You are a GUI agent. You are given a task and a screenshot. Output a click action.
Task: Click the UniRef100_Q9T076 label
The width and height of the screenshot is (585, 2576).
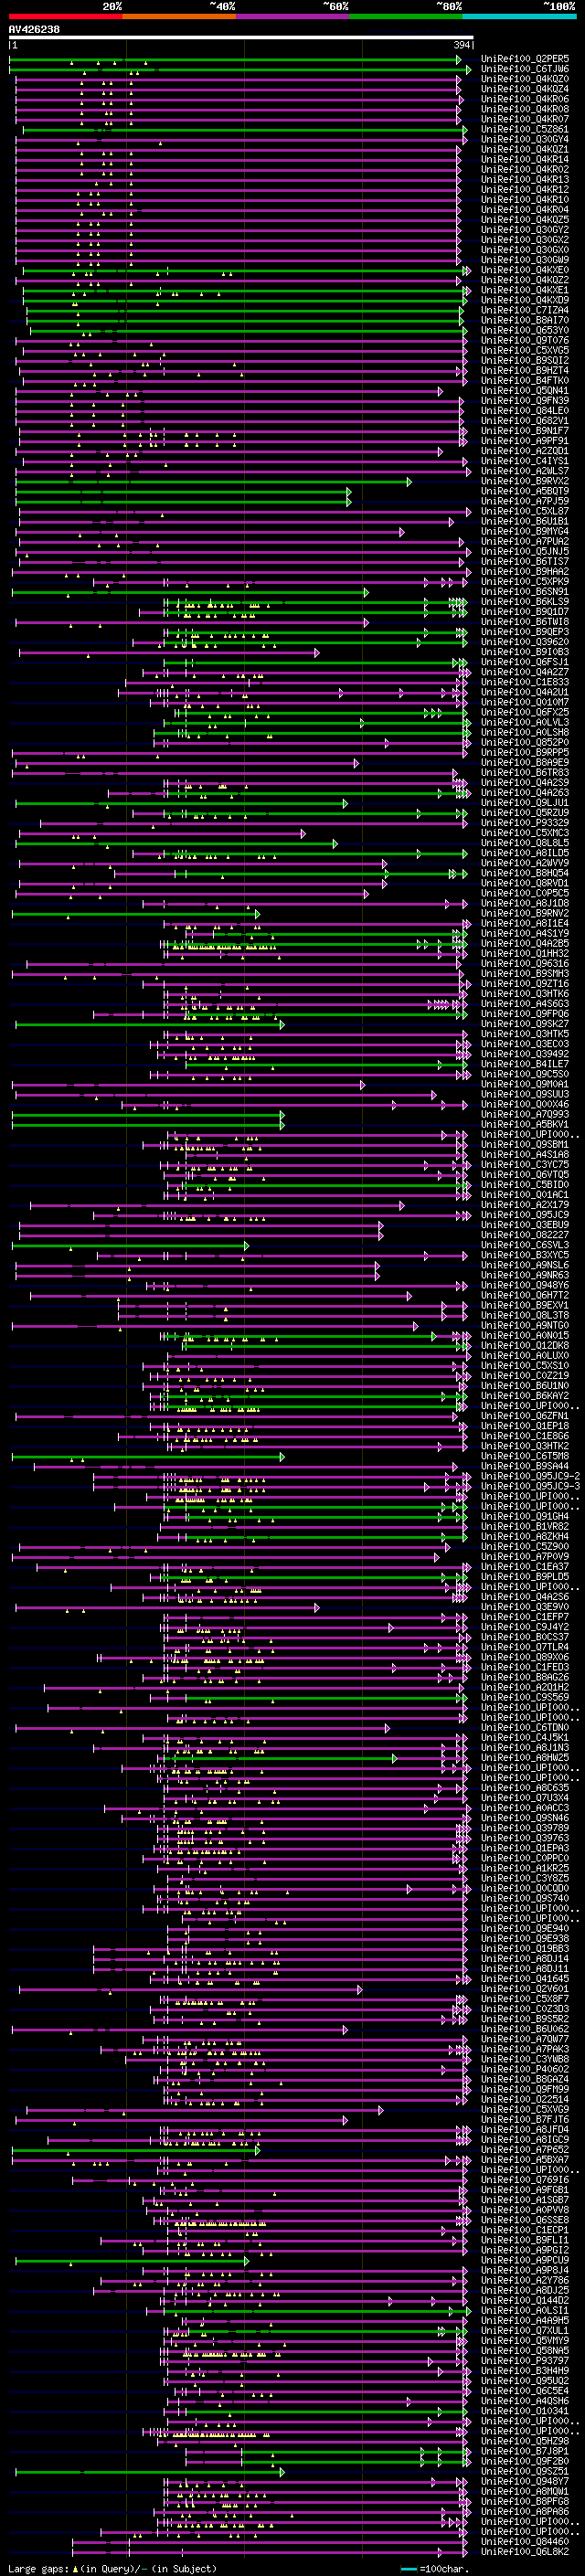pyautogui.click(x=525, y=340)
